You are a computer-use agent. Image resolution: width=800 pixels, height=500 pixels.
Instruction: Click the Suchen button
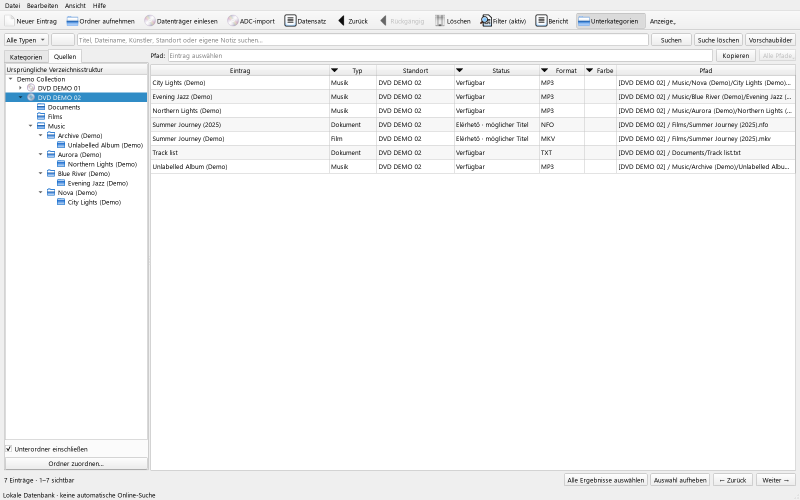click(671, 40)
